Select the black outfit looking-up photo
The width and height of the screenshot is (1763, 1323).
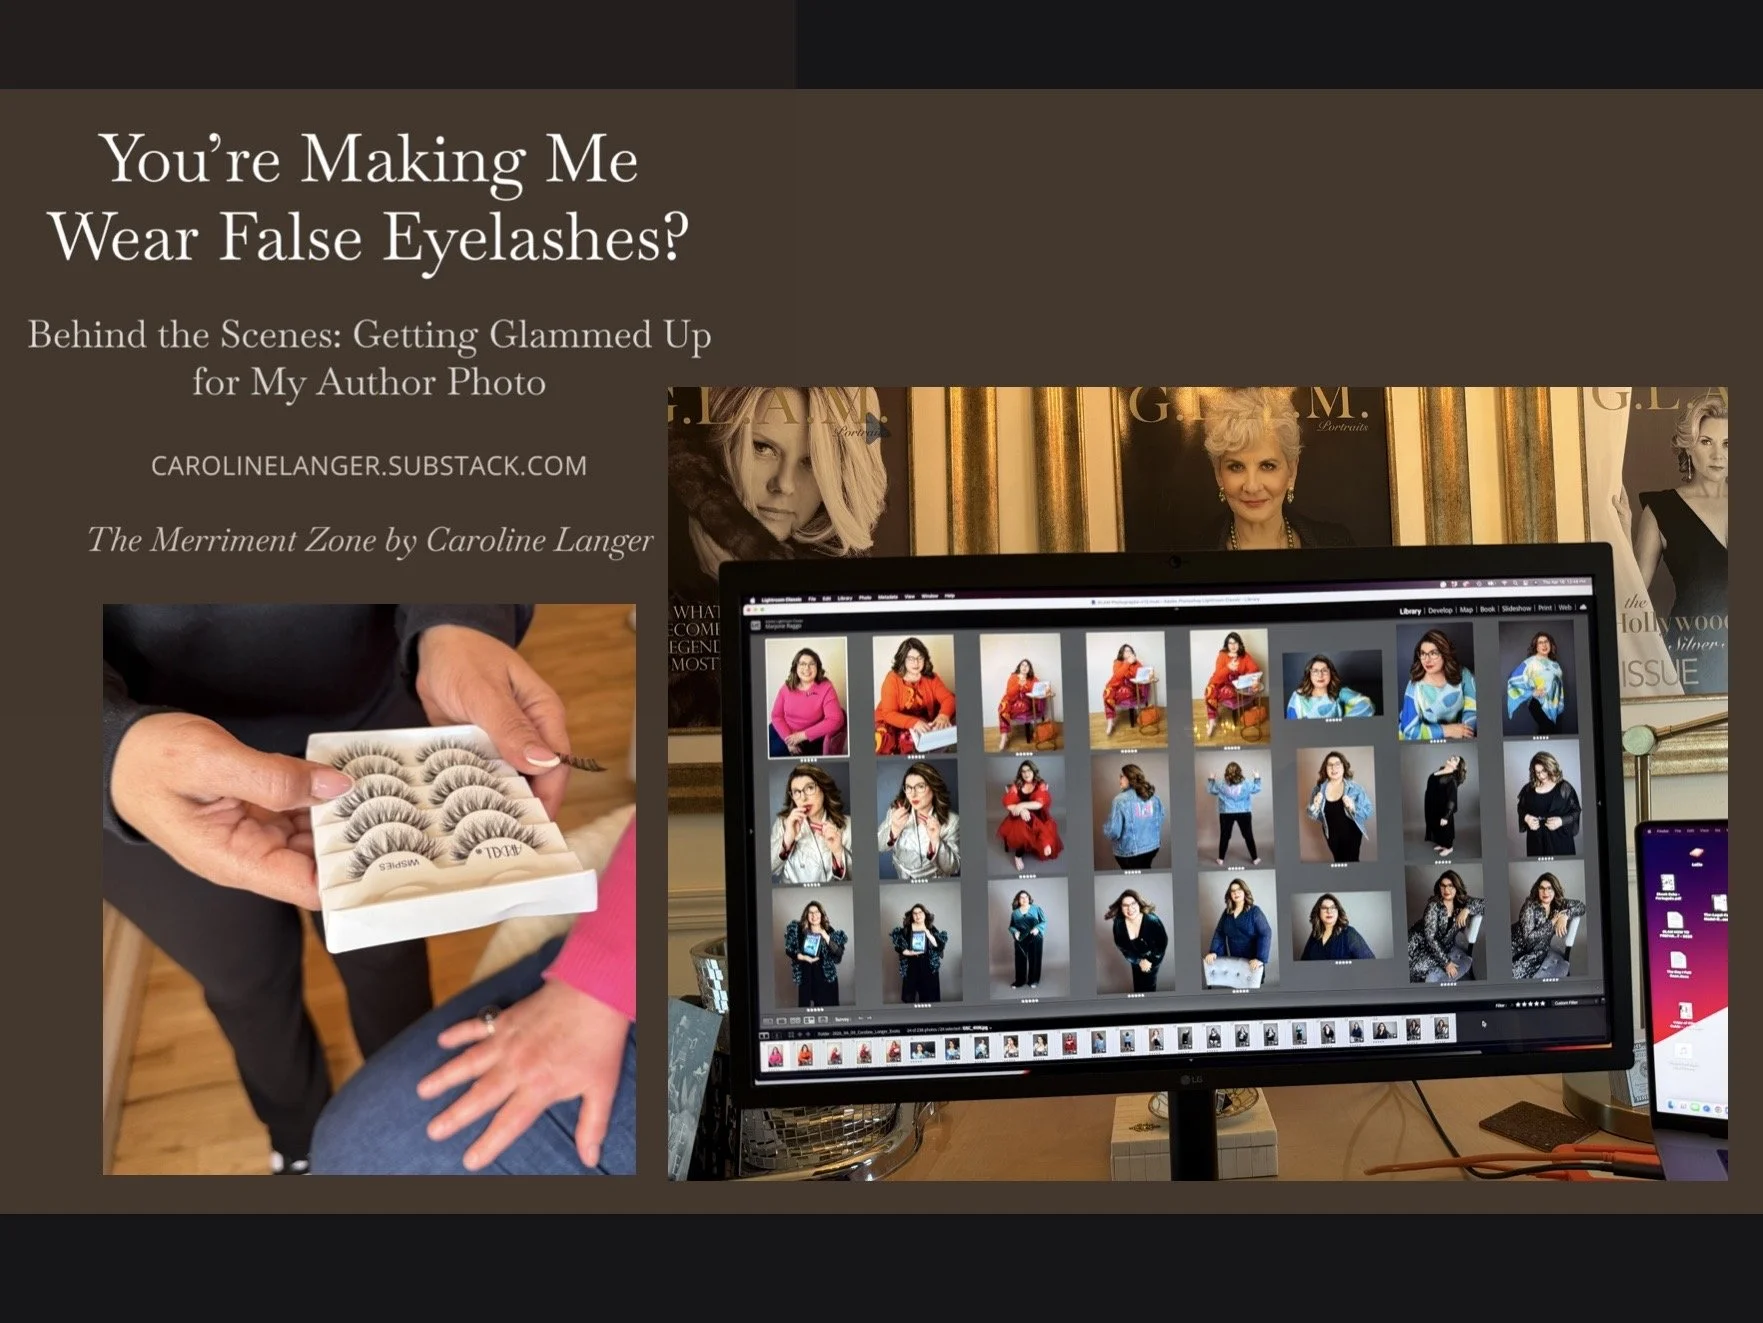tap(1440, 801)
